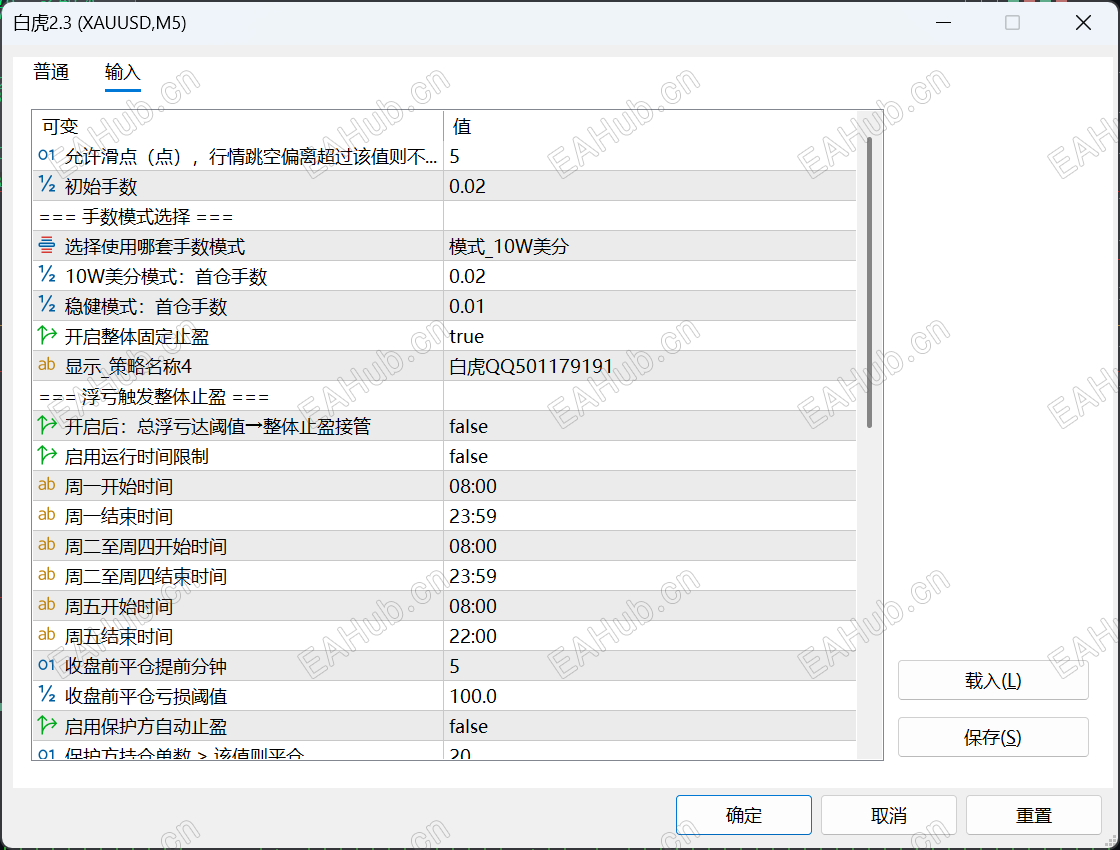Click the green arrow icon beside 开启后：总浮亏达阈值
Image resolution: width=1120 pixels, height=850 pixels.
click(x=47, y=425)
